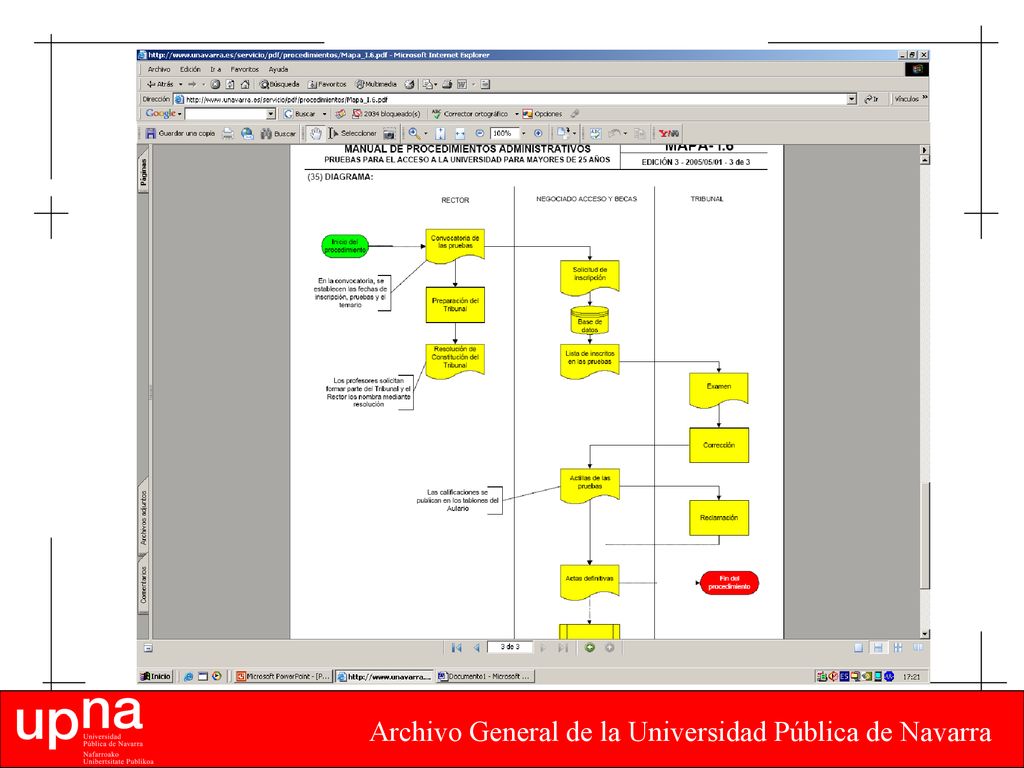This screenshot has width=1024, height=768.
Task: Switch to Microsoft PowerPoint taskbar window
Action: tap(283, 677)
